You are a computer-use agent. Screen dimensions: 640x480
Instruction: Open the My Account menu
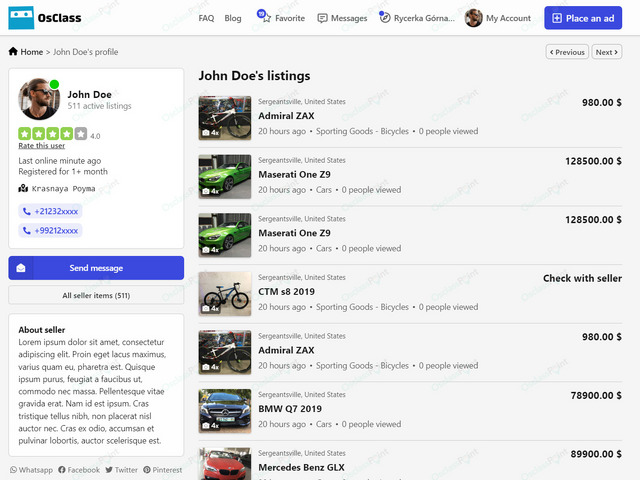[x=498, y=18]
